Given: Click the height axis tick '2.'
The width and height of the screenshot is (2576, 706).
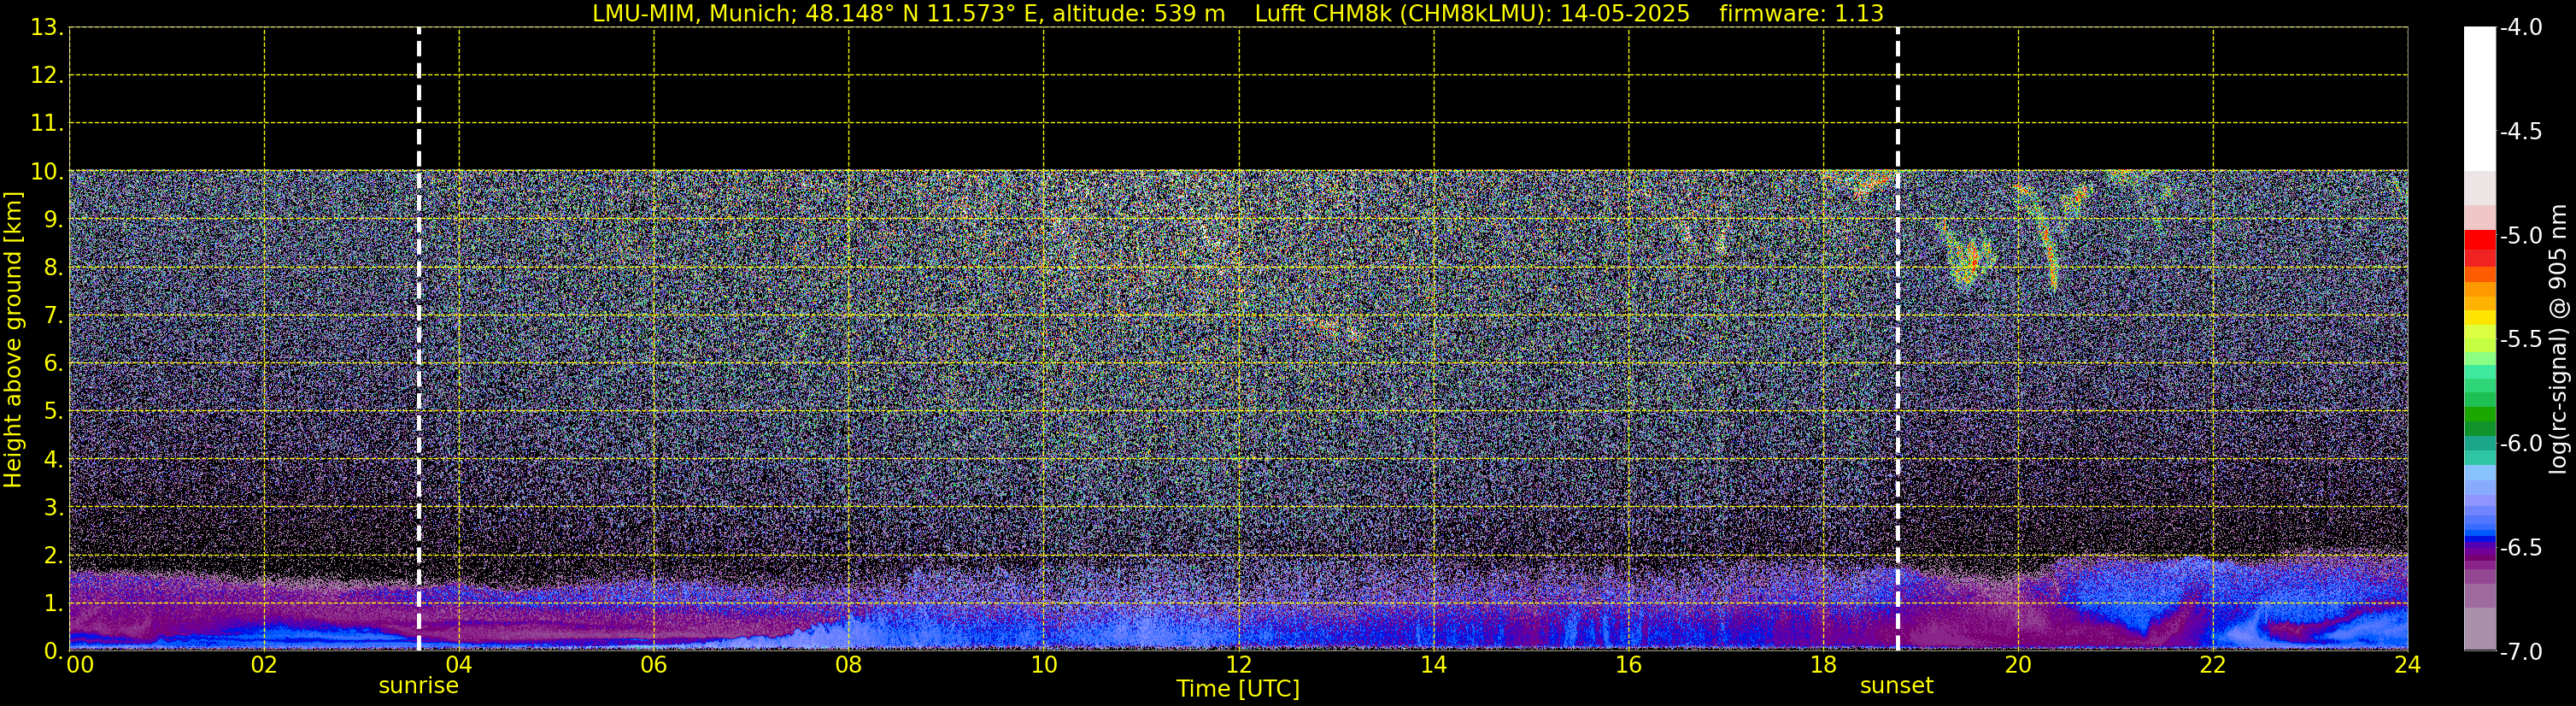Looking at the screenshot, I should [54, 556].
